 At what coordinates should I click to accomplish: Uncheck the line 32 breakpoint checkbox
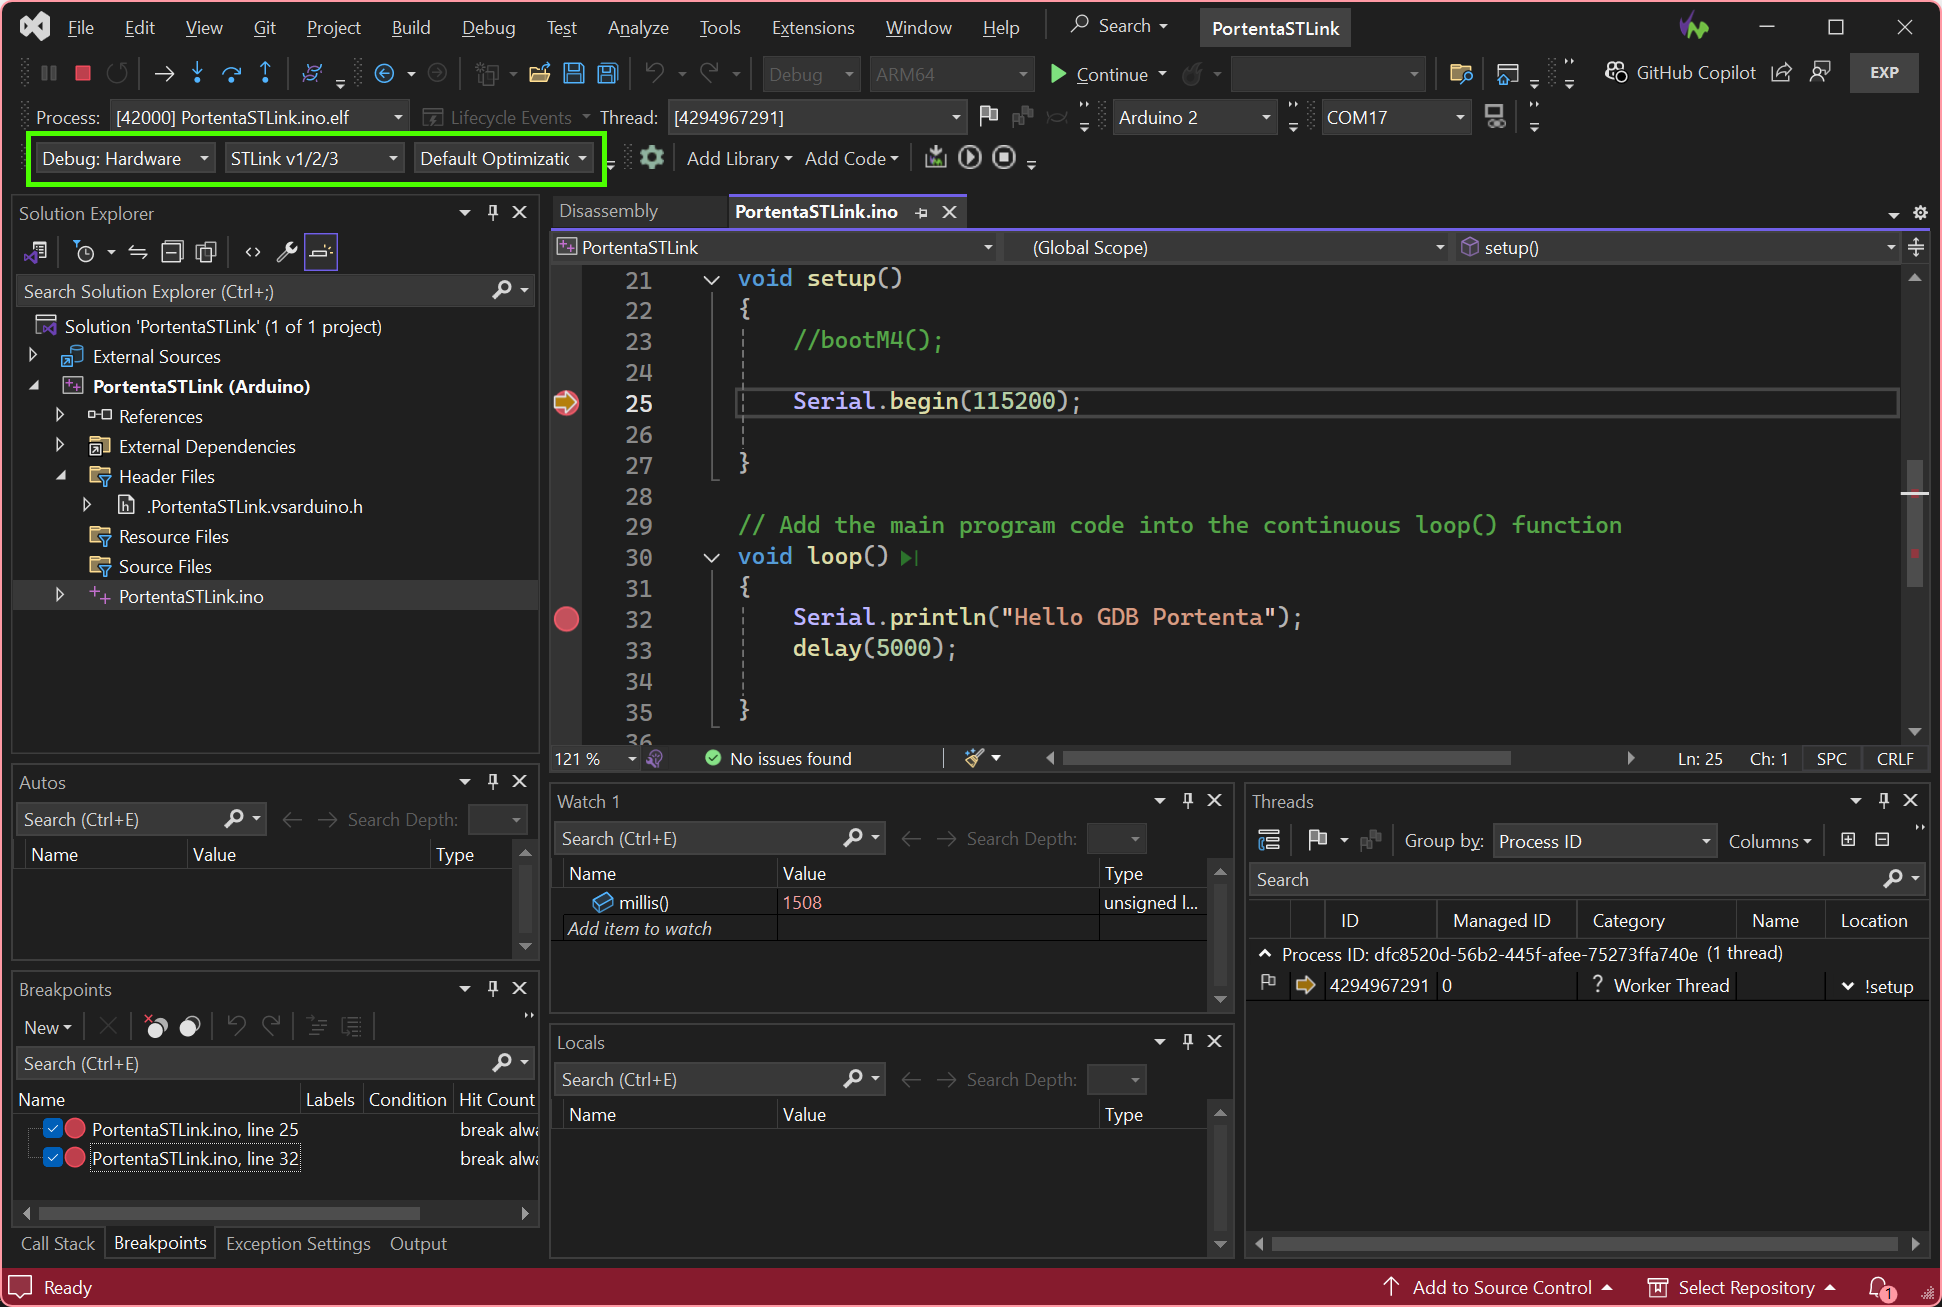[54, 1158]
